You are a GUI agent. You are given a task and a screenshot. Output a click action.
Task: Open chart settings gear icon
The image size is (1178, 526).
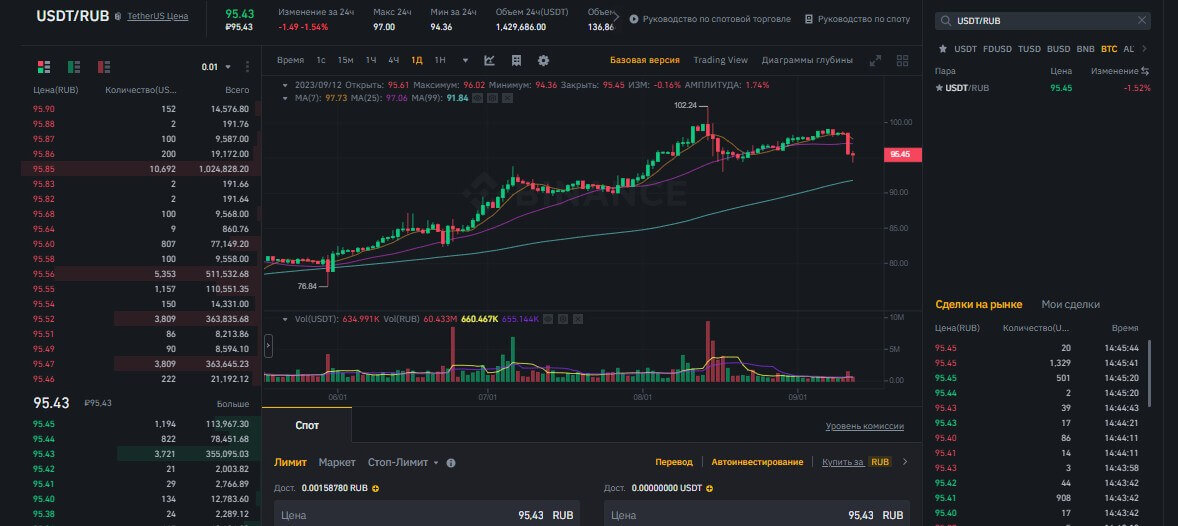543,60
